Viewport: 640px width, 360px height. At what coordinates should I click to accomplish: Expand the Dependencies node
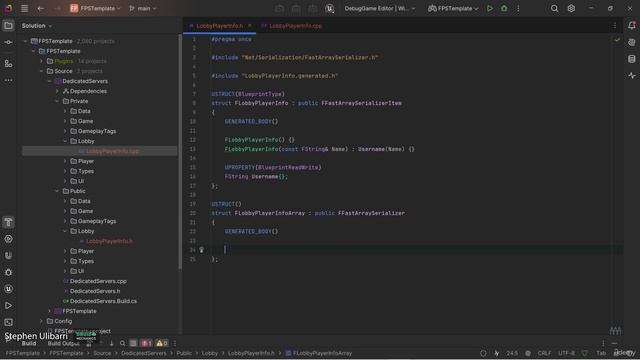pos(57,91)
